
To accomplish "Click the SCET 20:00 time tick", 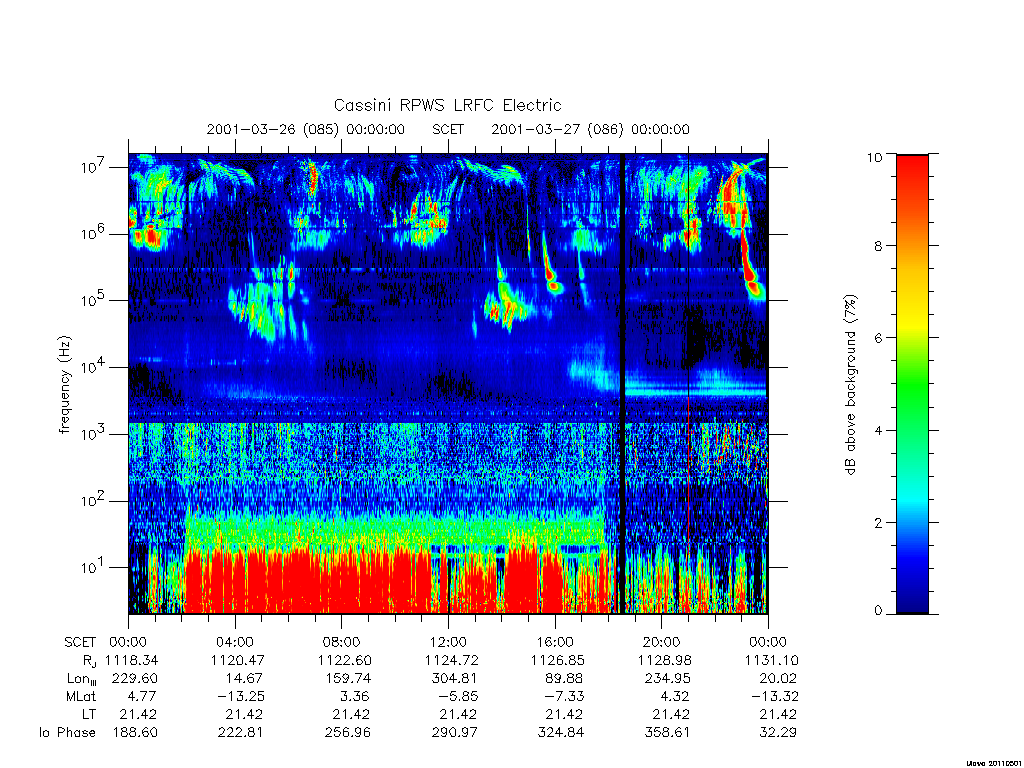I will click(x=662, y=642).
